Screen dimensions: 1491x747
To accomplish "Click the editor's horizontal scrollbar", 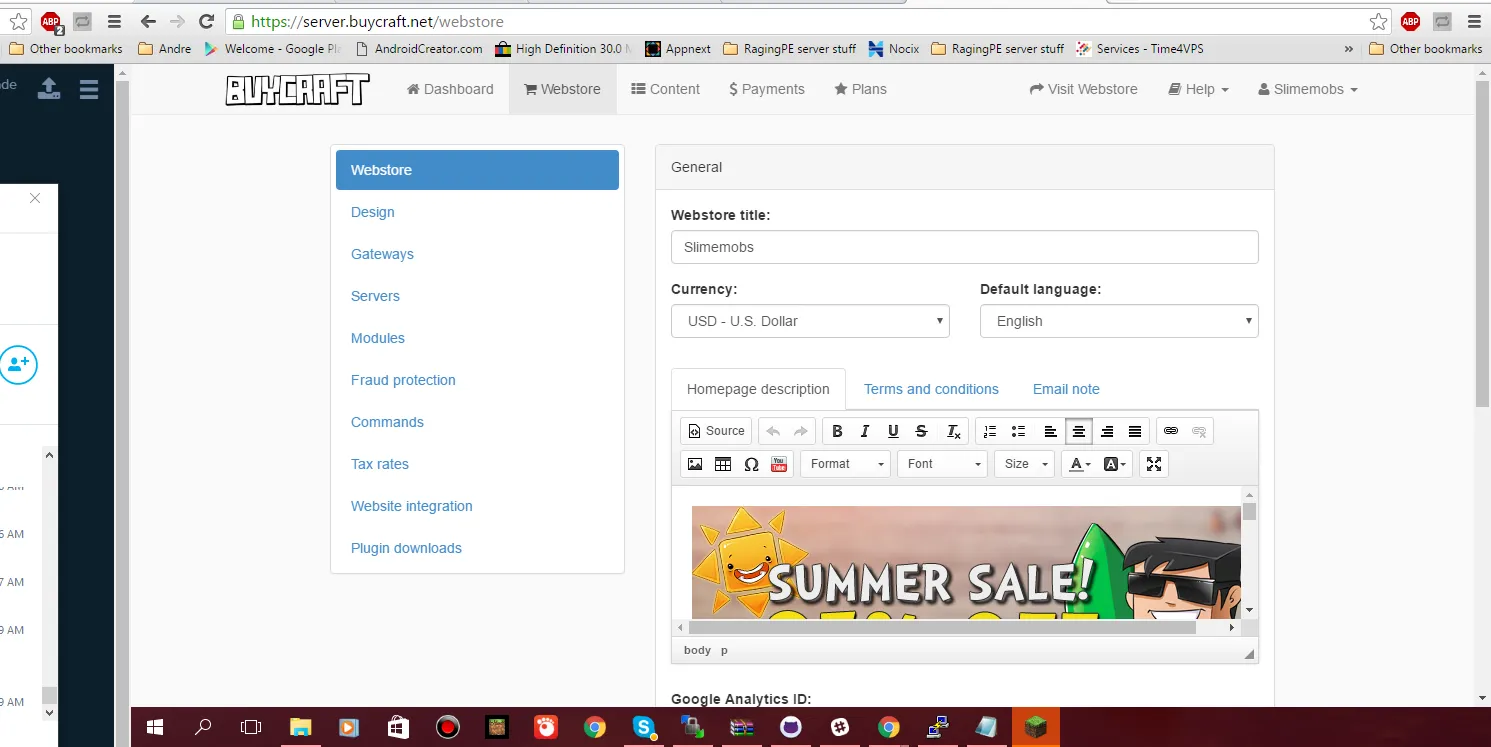I will 942,628.
